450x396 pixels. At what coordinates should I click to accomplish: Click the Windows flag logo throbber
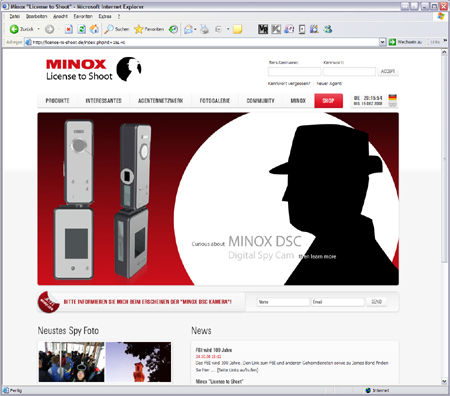441,16
